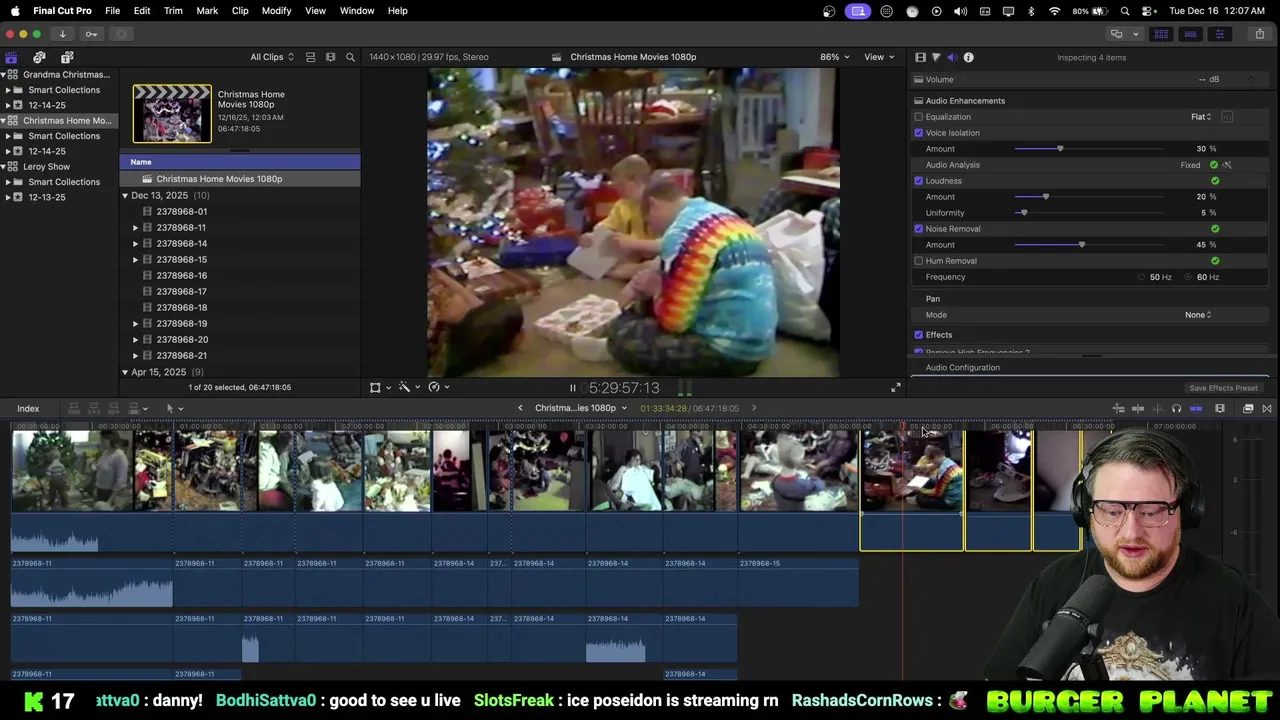Open the Color inspector triangle icon

pos(936,57)
